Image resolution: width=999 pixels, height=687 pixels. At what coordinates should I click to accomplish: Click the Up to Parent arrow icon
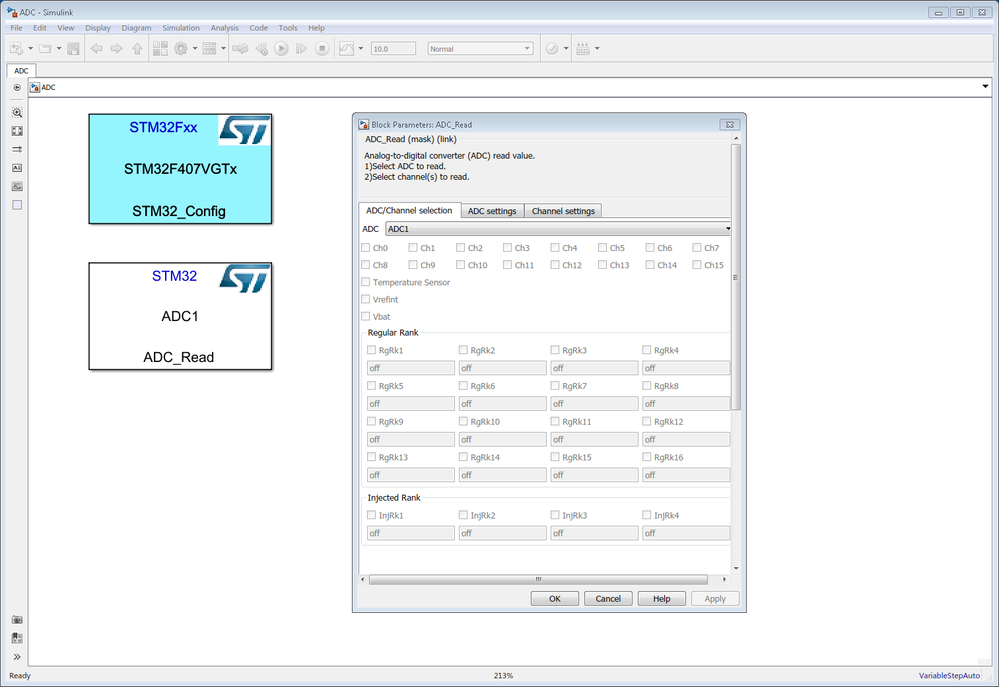[137, 48]
